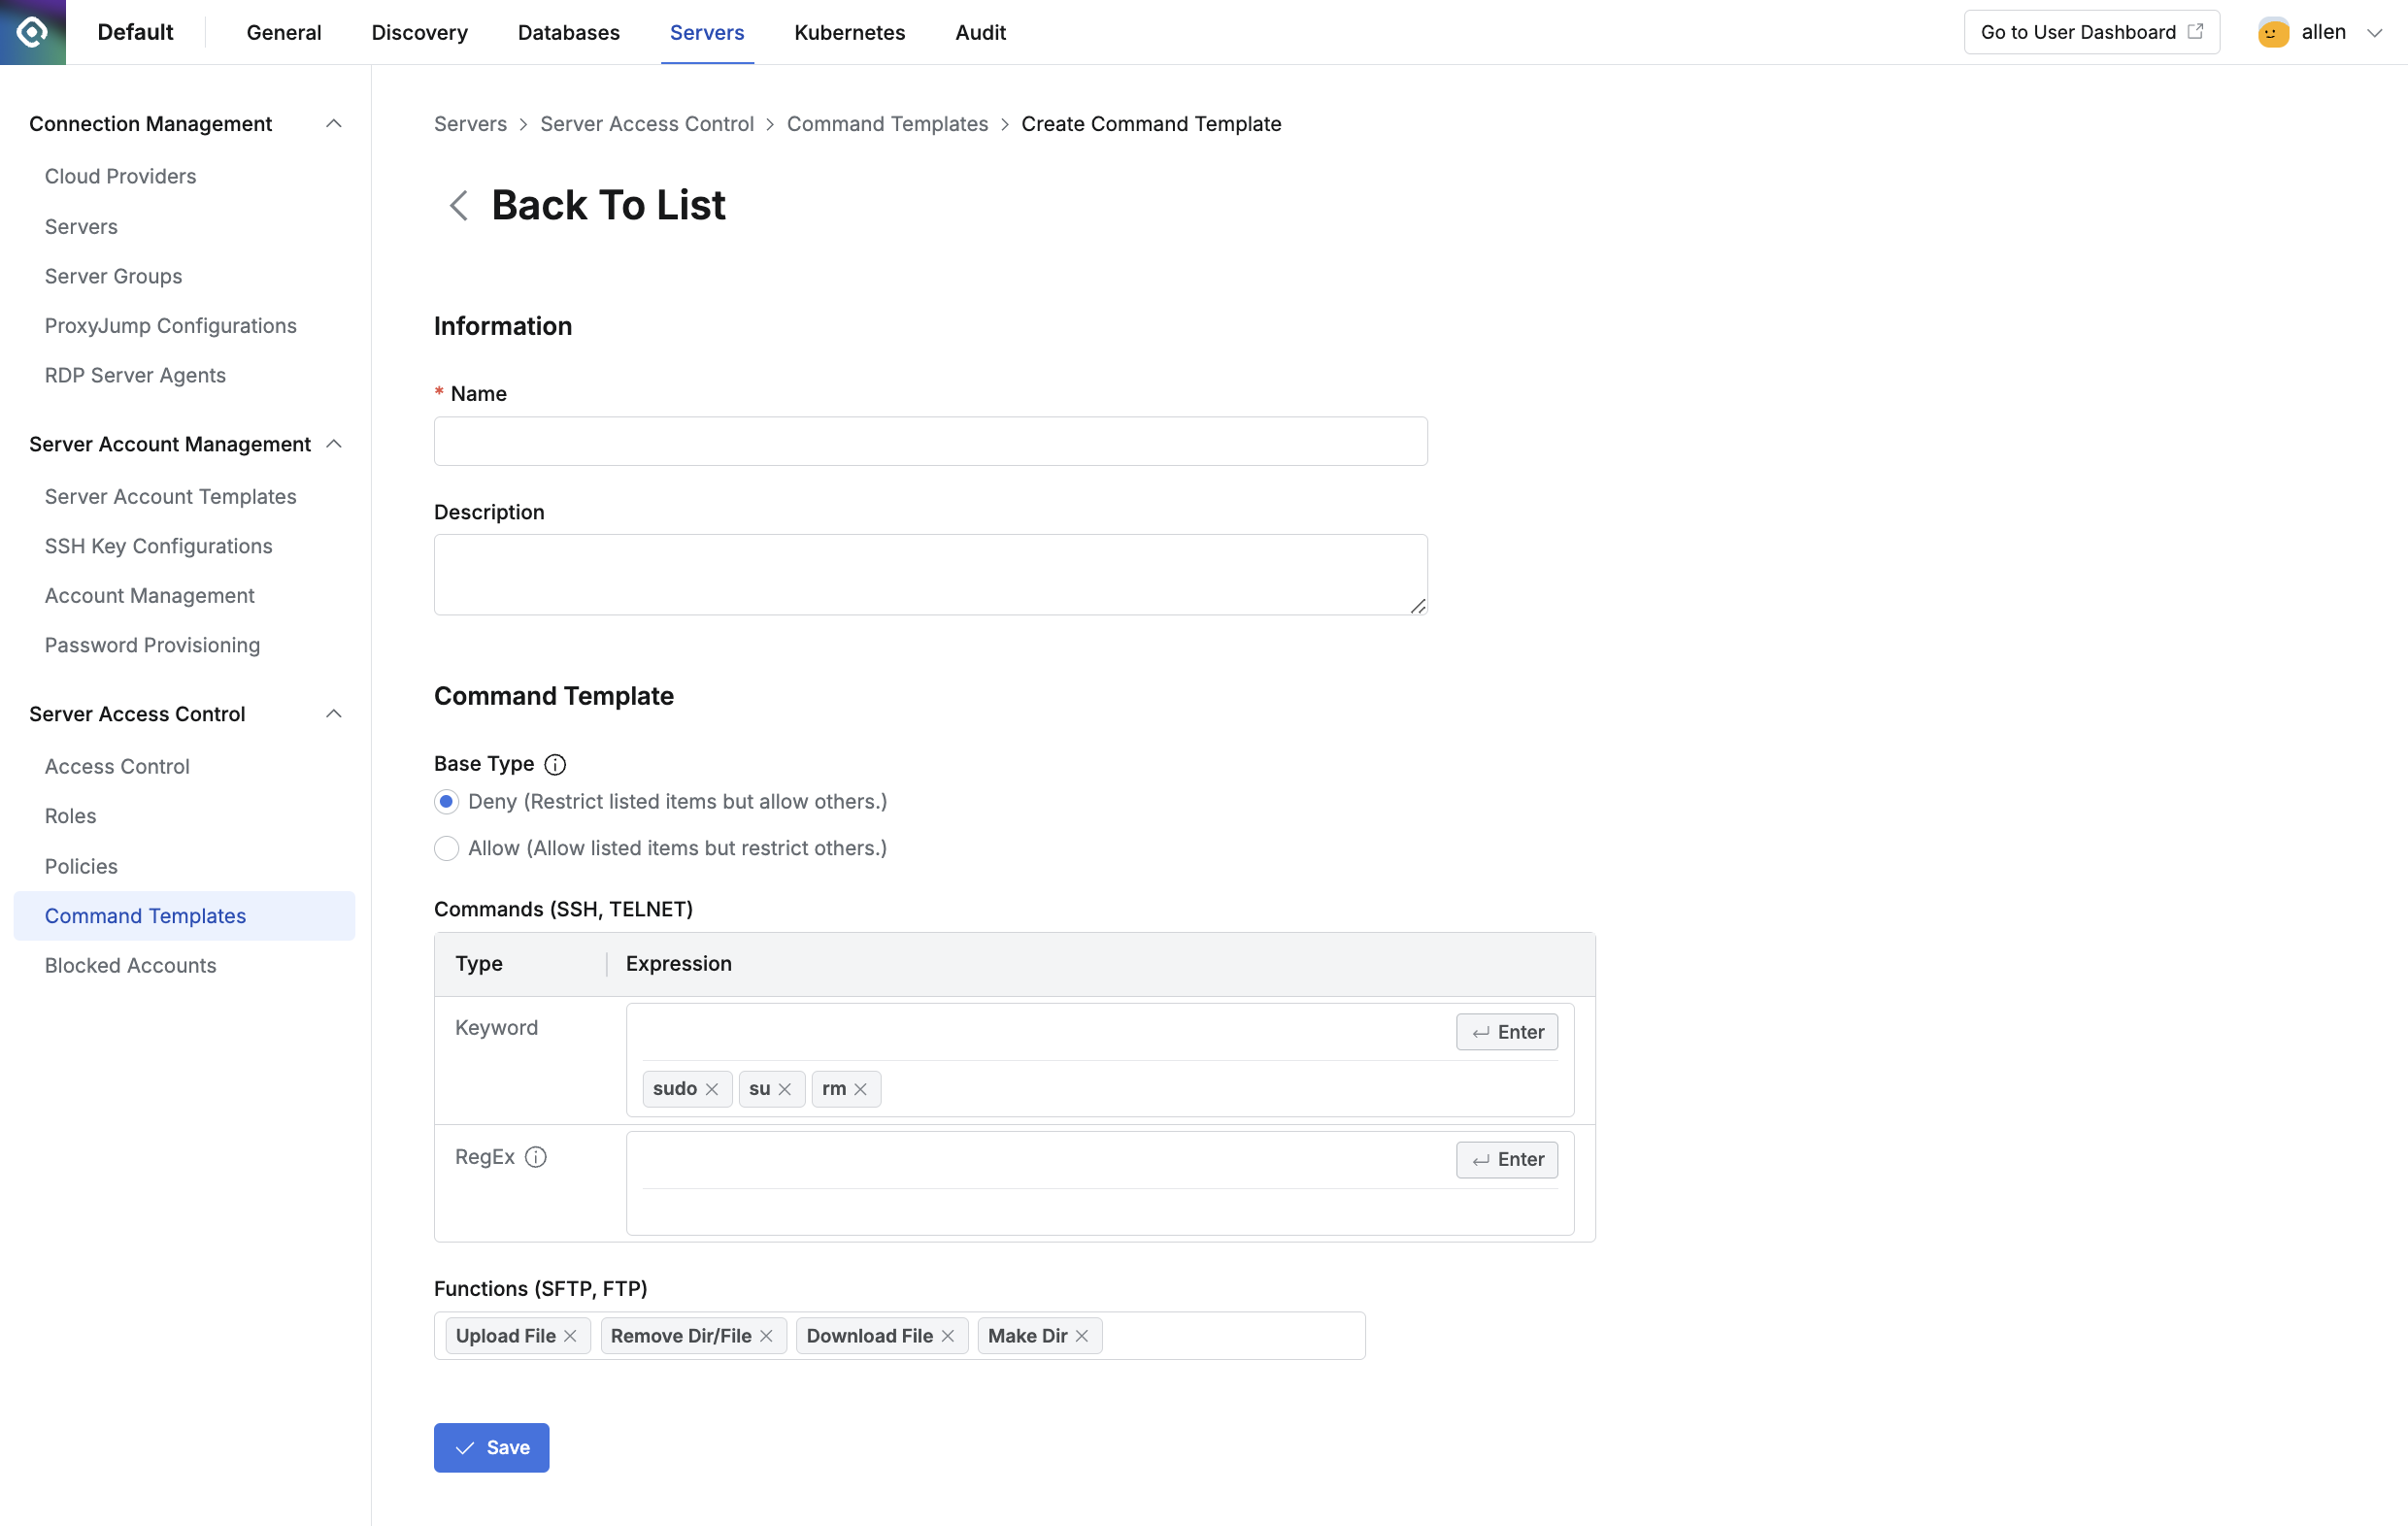Click the allen user avatar icon

(2272, 32)
